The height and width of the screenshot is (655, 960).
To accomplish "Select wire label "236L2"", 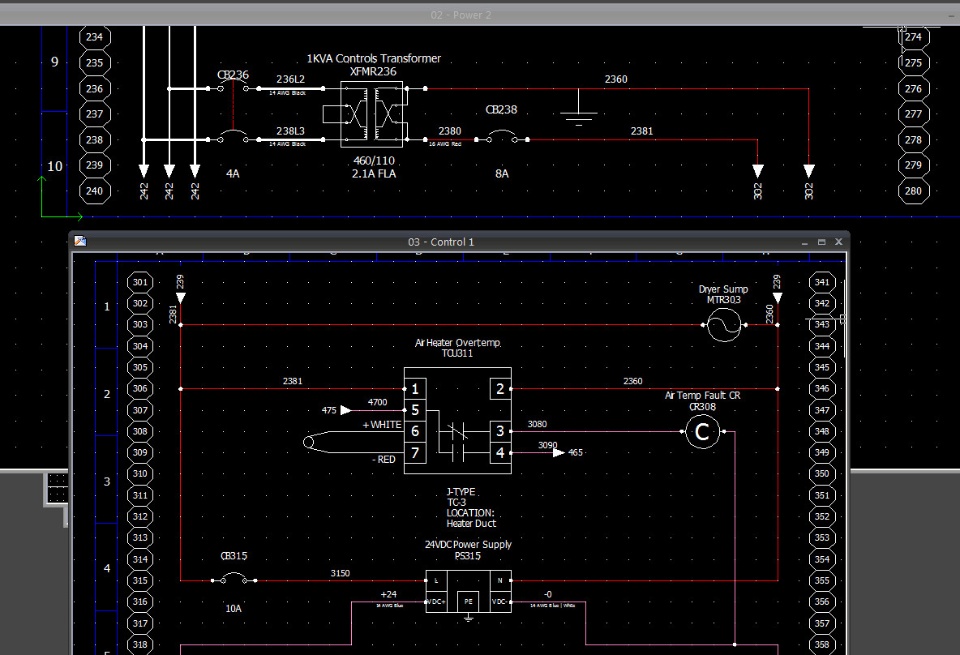I will coord(290,79).
